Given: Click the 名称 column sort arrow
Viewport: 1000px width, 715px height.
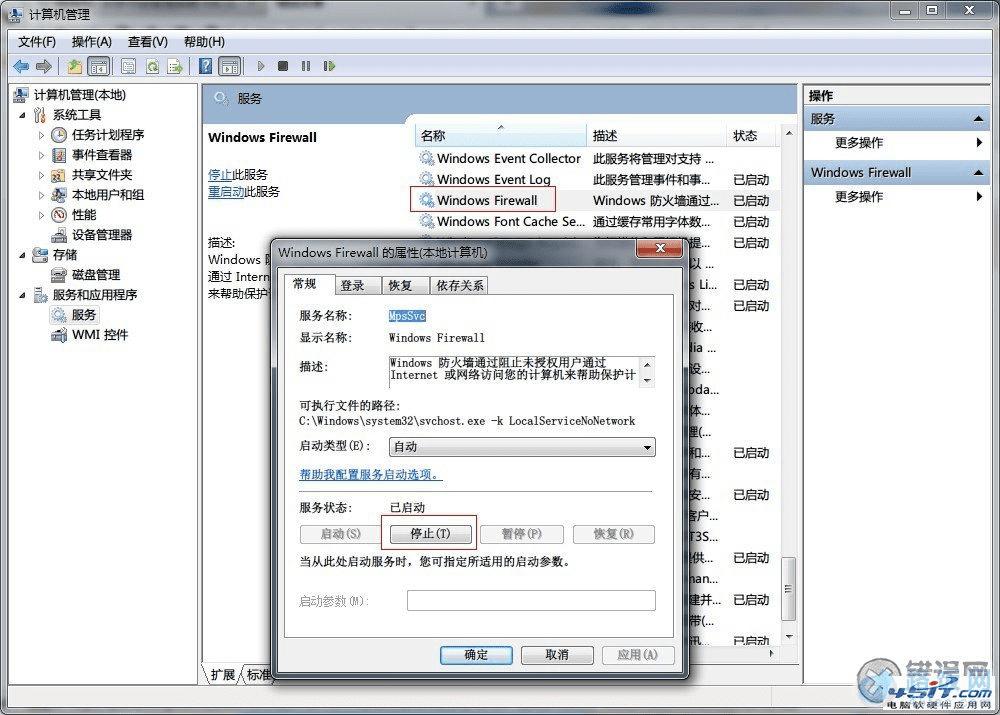Looking at the screenshot, I should click(499, 129).
